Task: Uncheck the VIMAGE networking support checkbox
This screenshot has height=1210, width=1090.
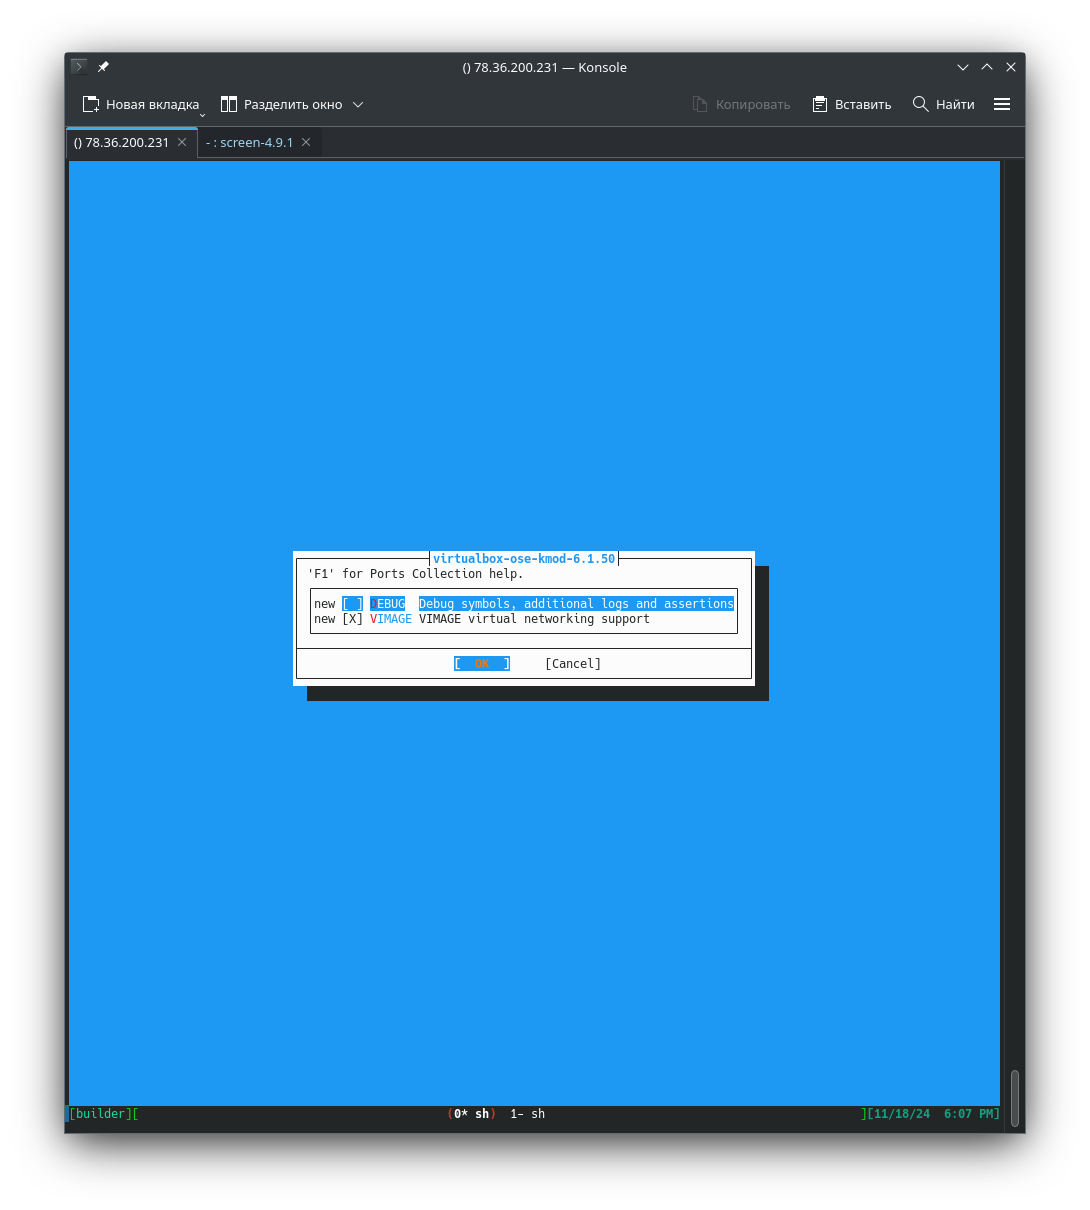Action: point(352,619)
